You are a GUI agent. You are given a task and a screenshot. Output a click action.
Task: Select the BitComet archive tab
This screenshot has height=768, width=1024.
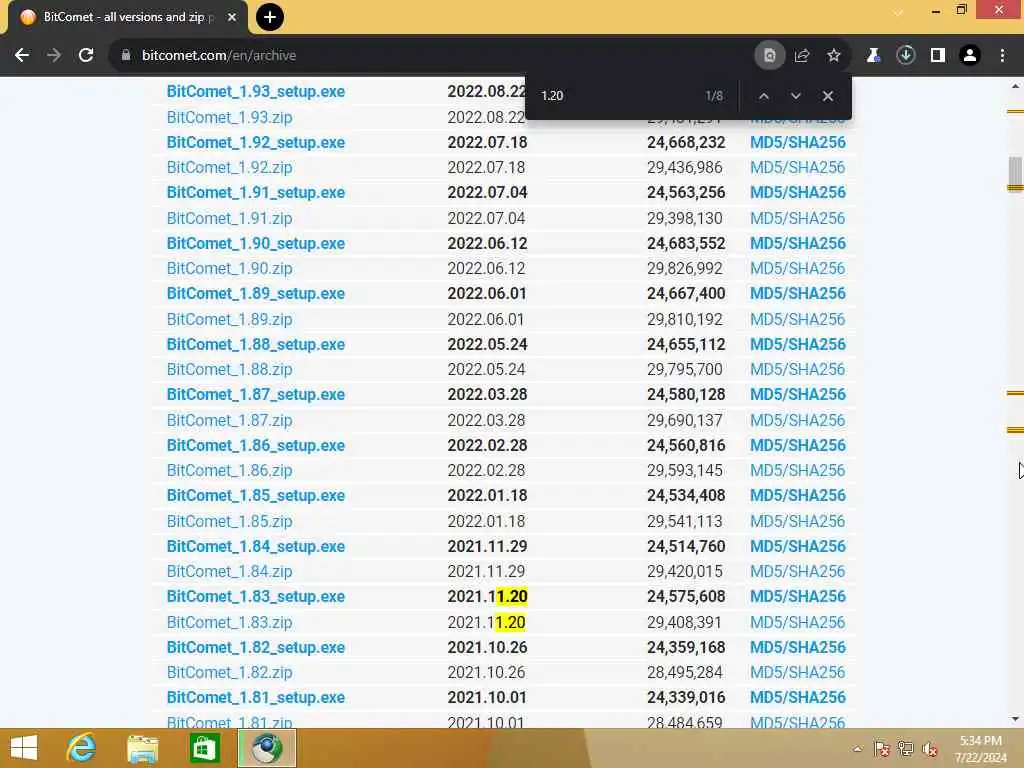point(124,18)
